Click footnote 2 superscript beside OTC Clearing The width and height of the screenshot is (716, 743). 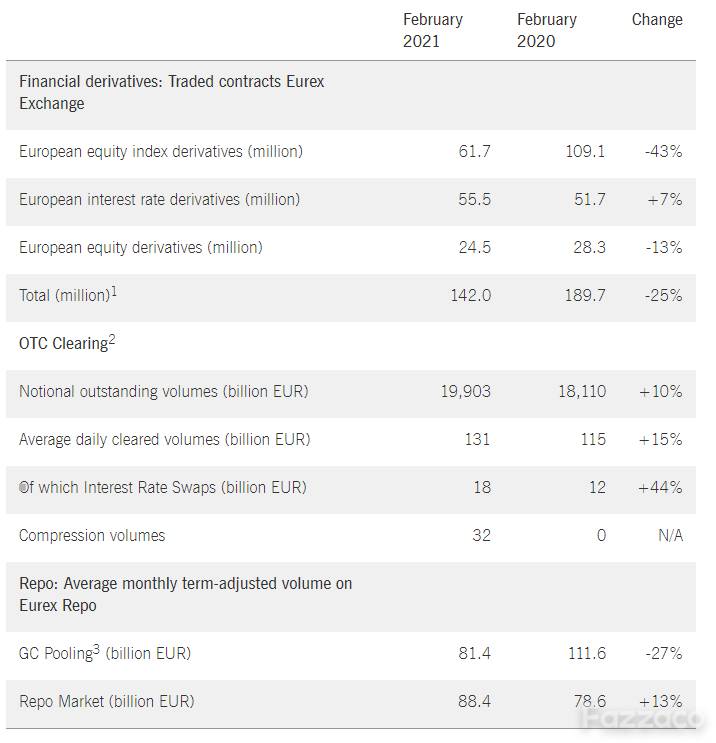[111, 339]
